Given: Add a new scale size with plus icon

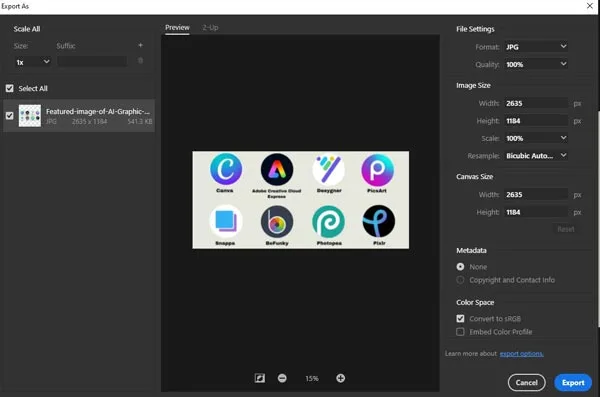Looking at the screenshot, I should coord(140,45).
